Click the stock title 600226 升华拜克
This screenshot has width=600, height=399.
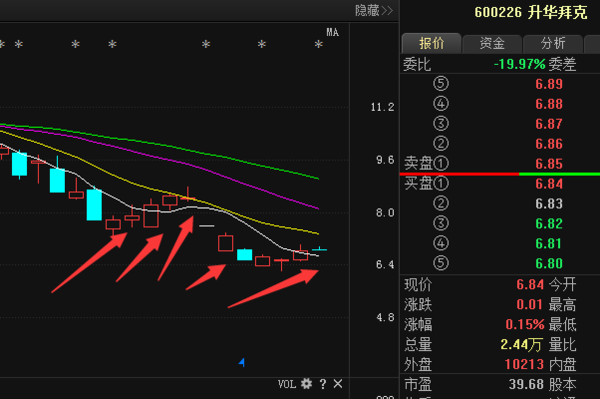tap(530, 12)
